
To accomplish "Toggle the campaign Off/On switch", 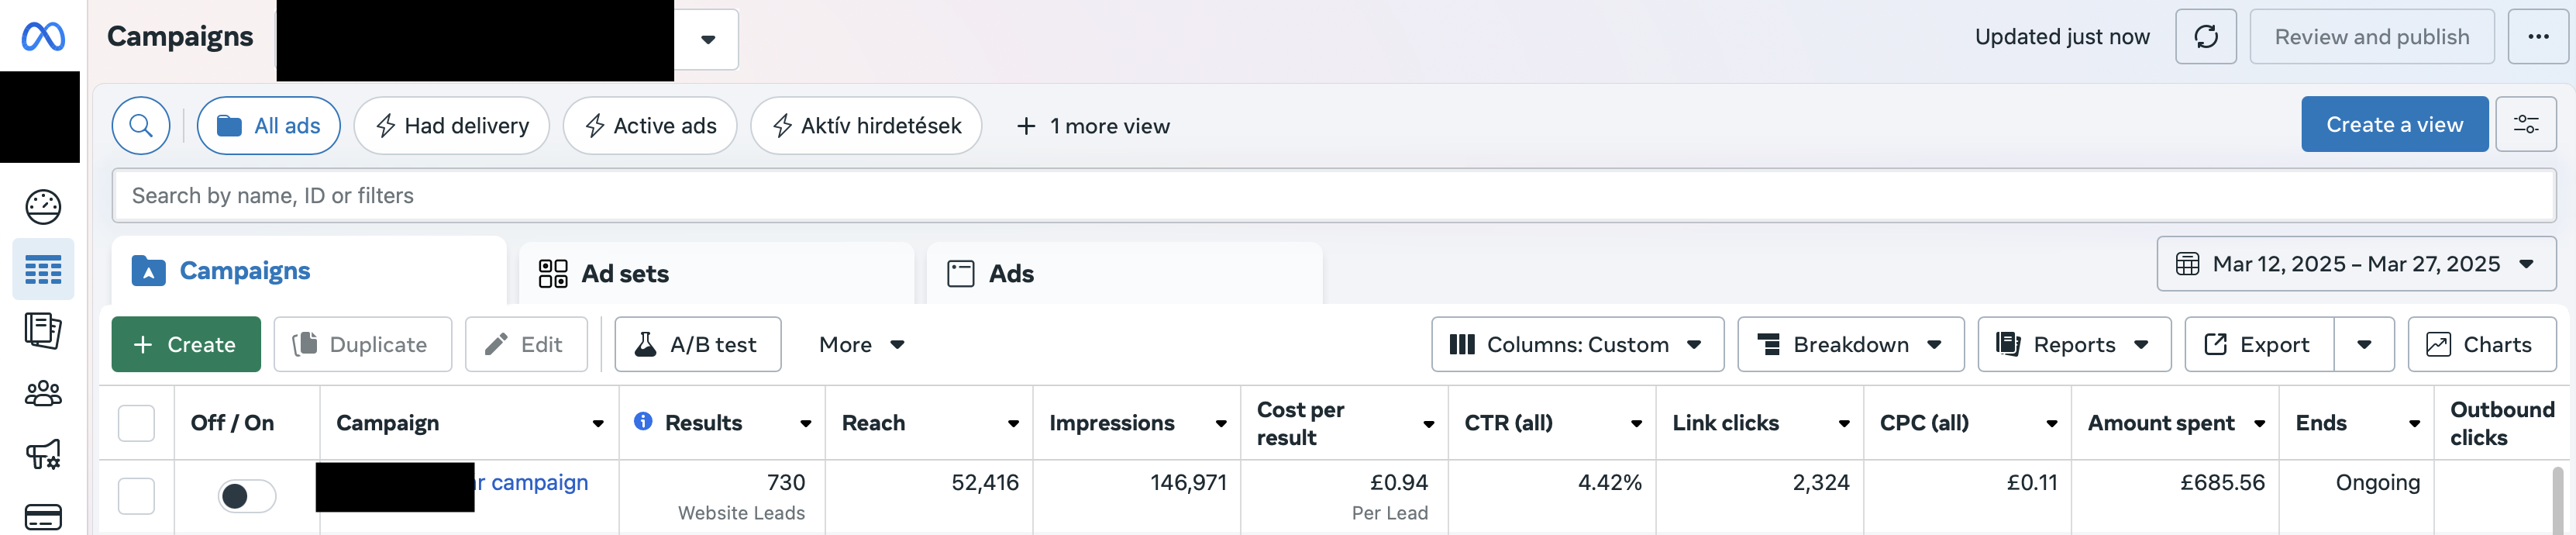I will pos(247,496).
